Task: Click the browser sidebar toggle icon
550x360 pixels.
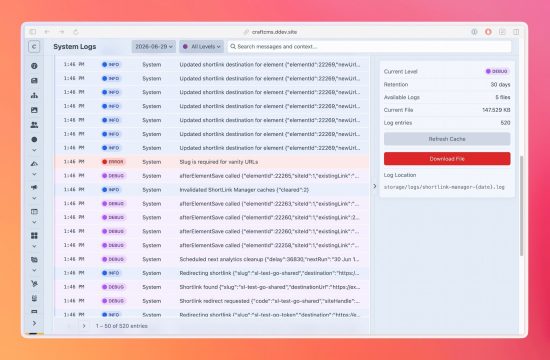Action: (x=33, y=32)
